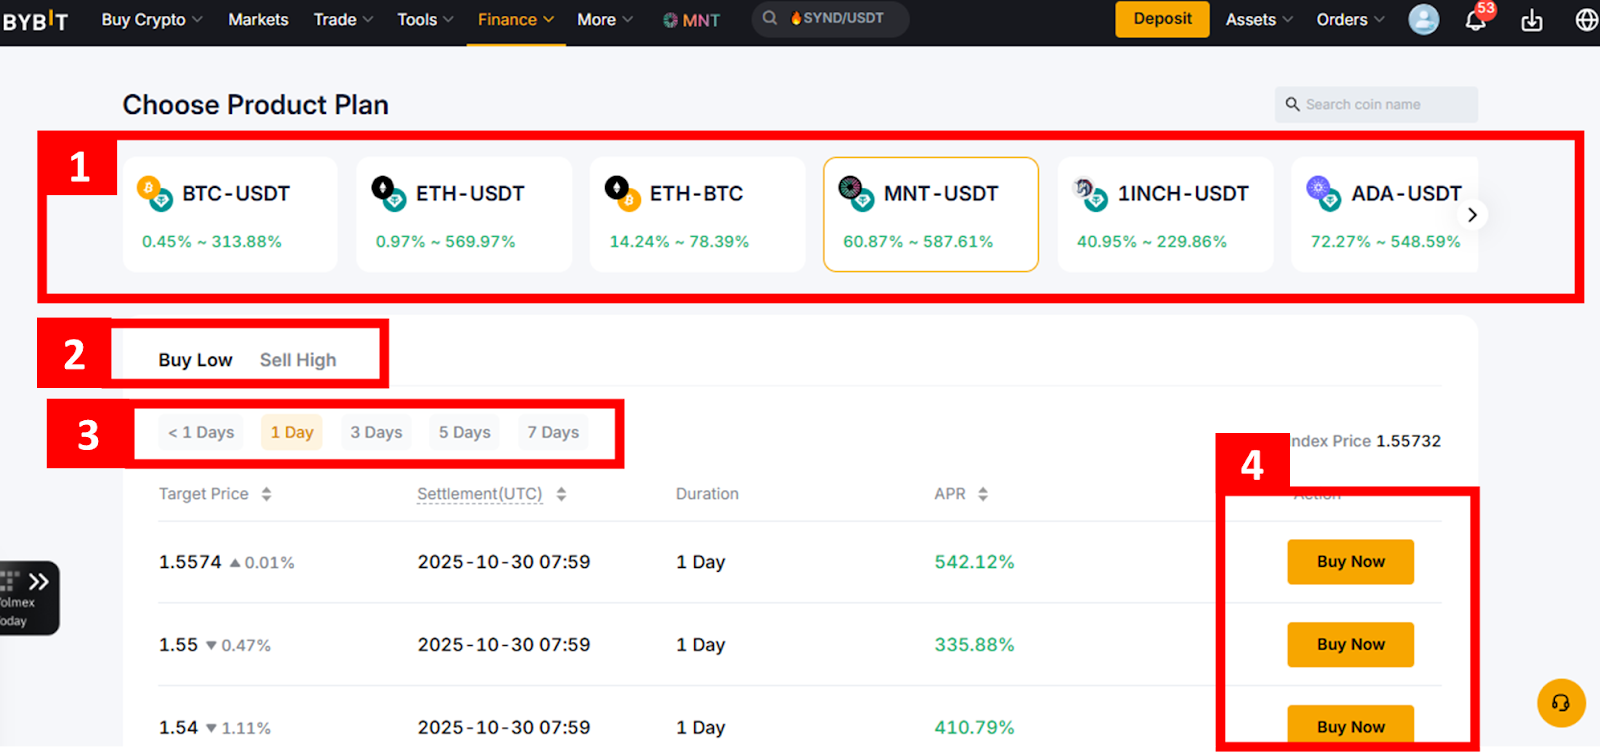Click the Search coin name field
The height and width of the screenshot is (752, 1600).
click(x=1376, y=104)
